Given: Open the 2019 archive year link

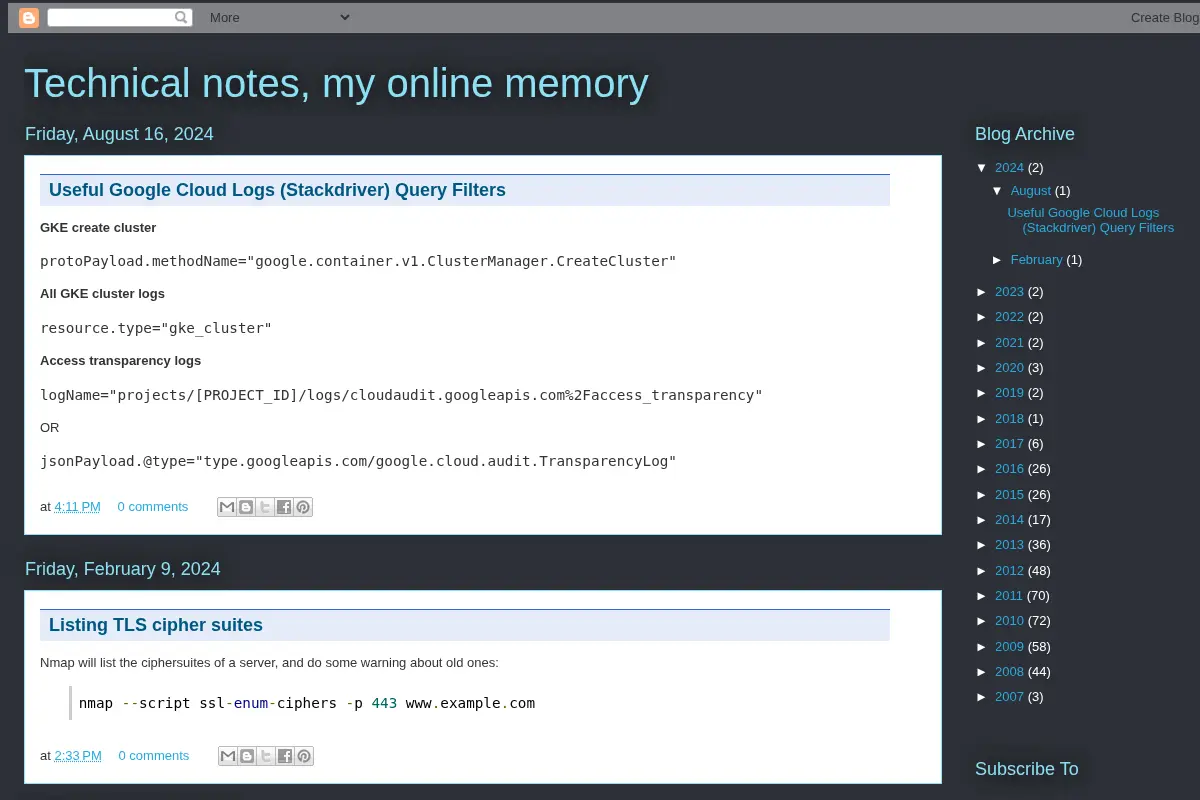Looking at the screenshot, I should pyautogui.click(x=1009, y=393).
